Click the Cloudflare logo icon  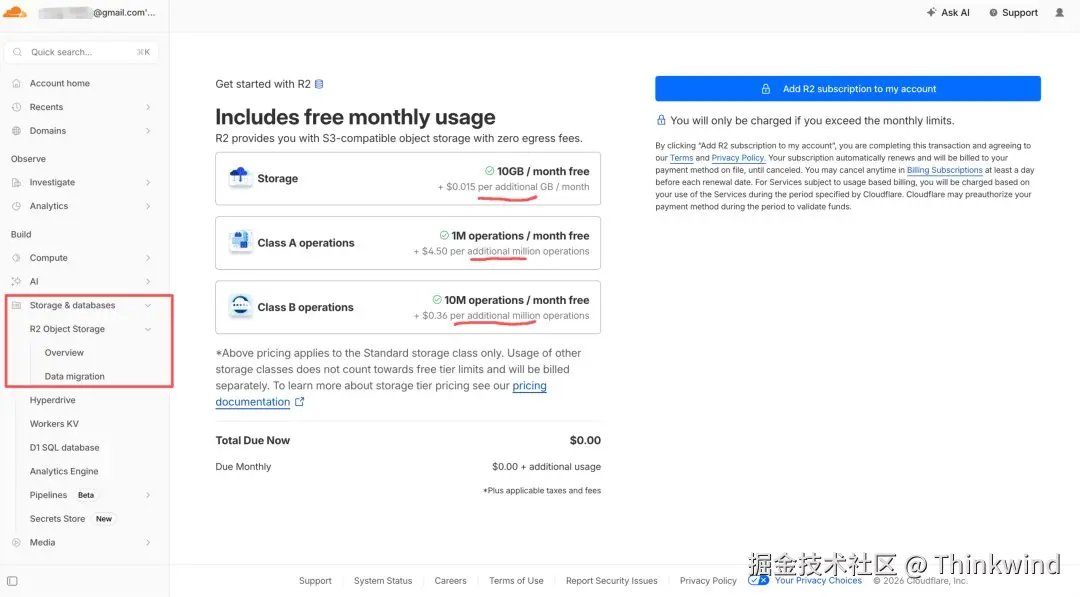14,12
